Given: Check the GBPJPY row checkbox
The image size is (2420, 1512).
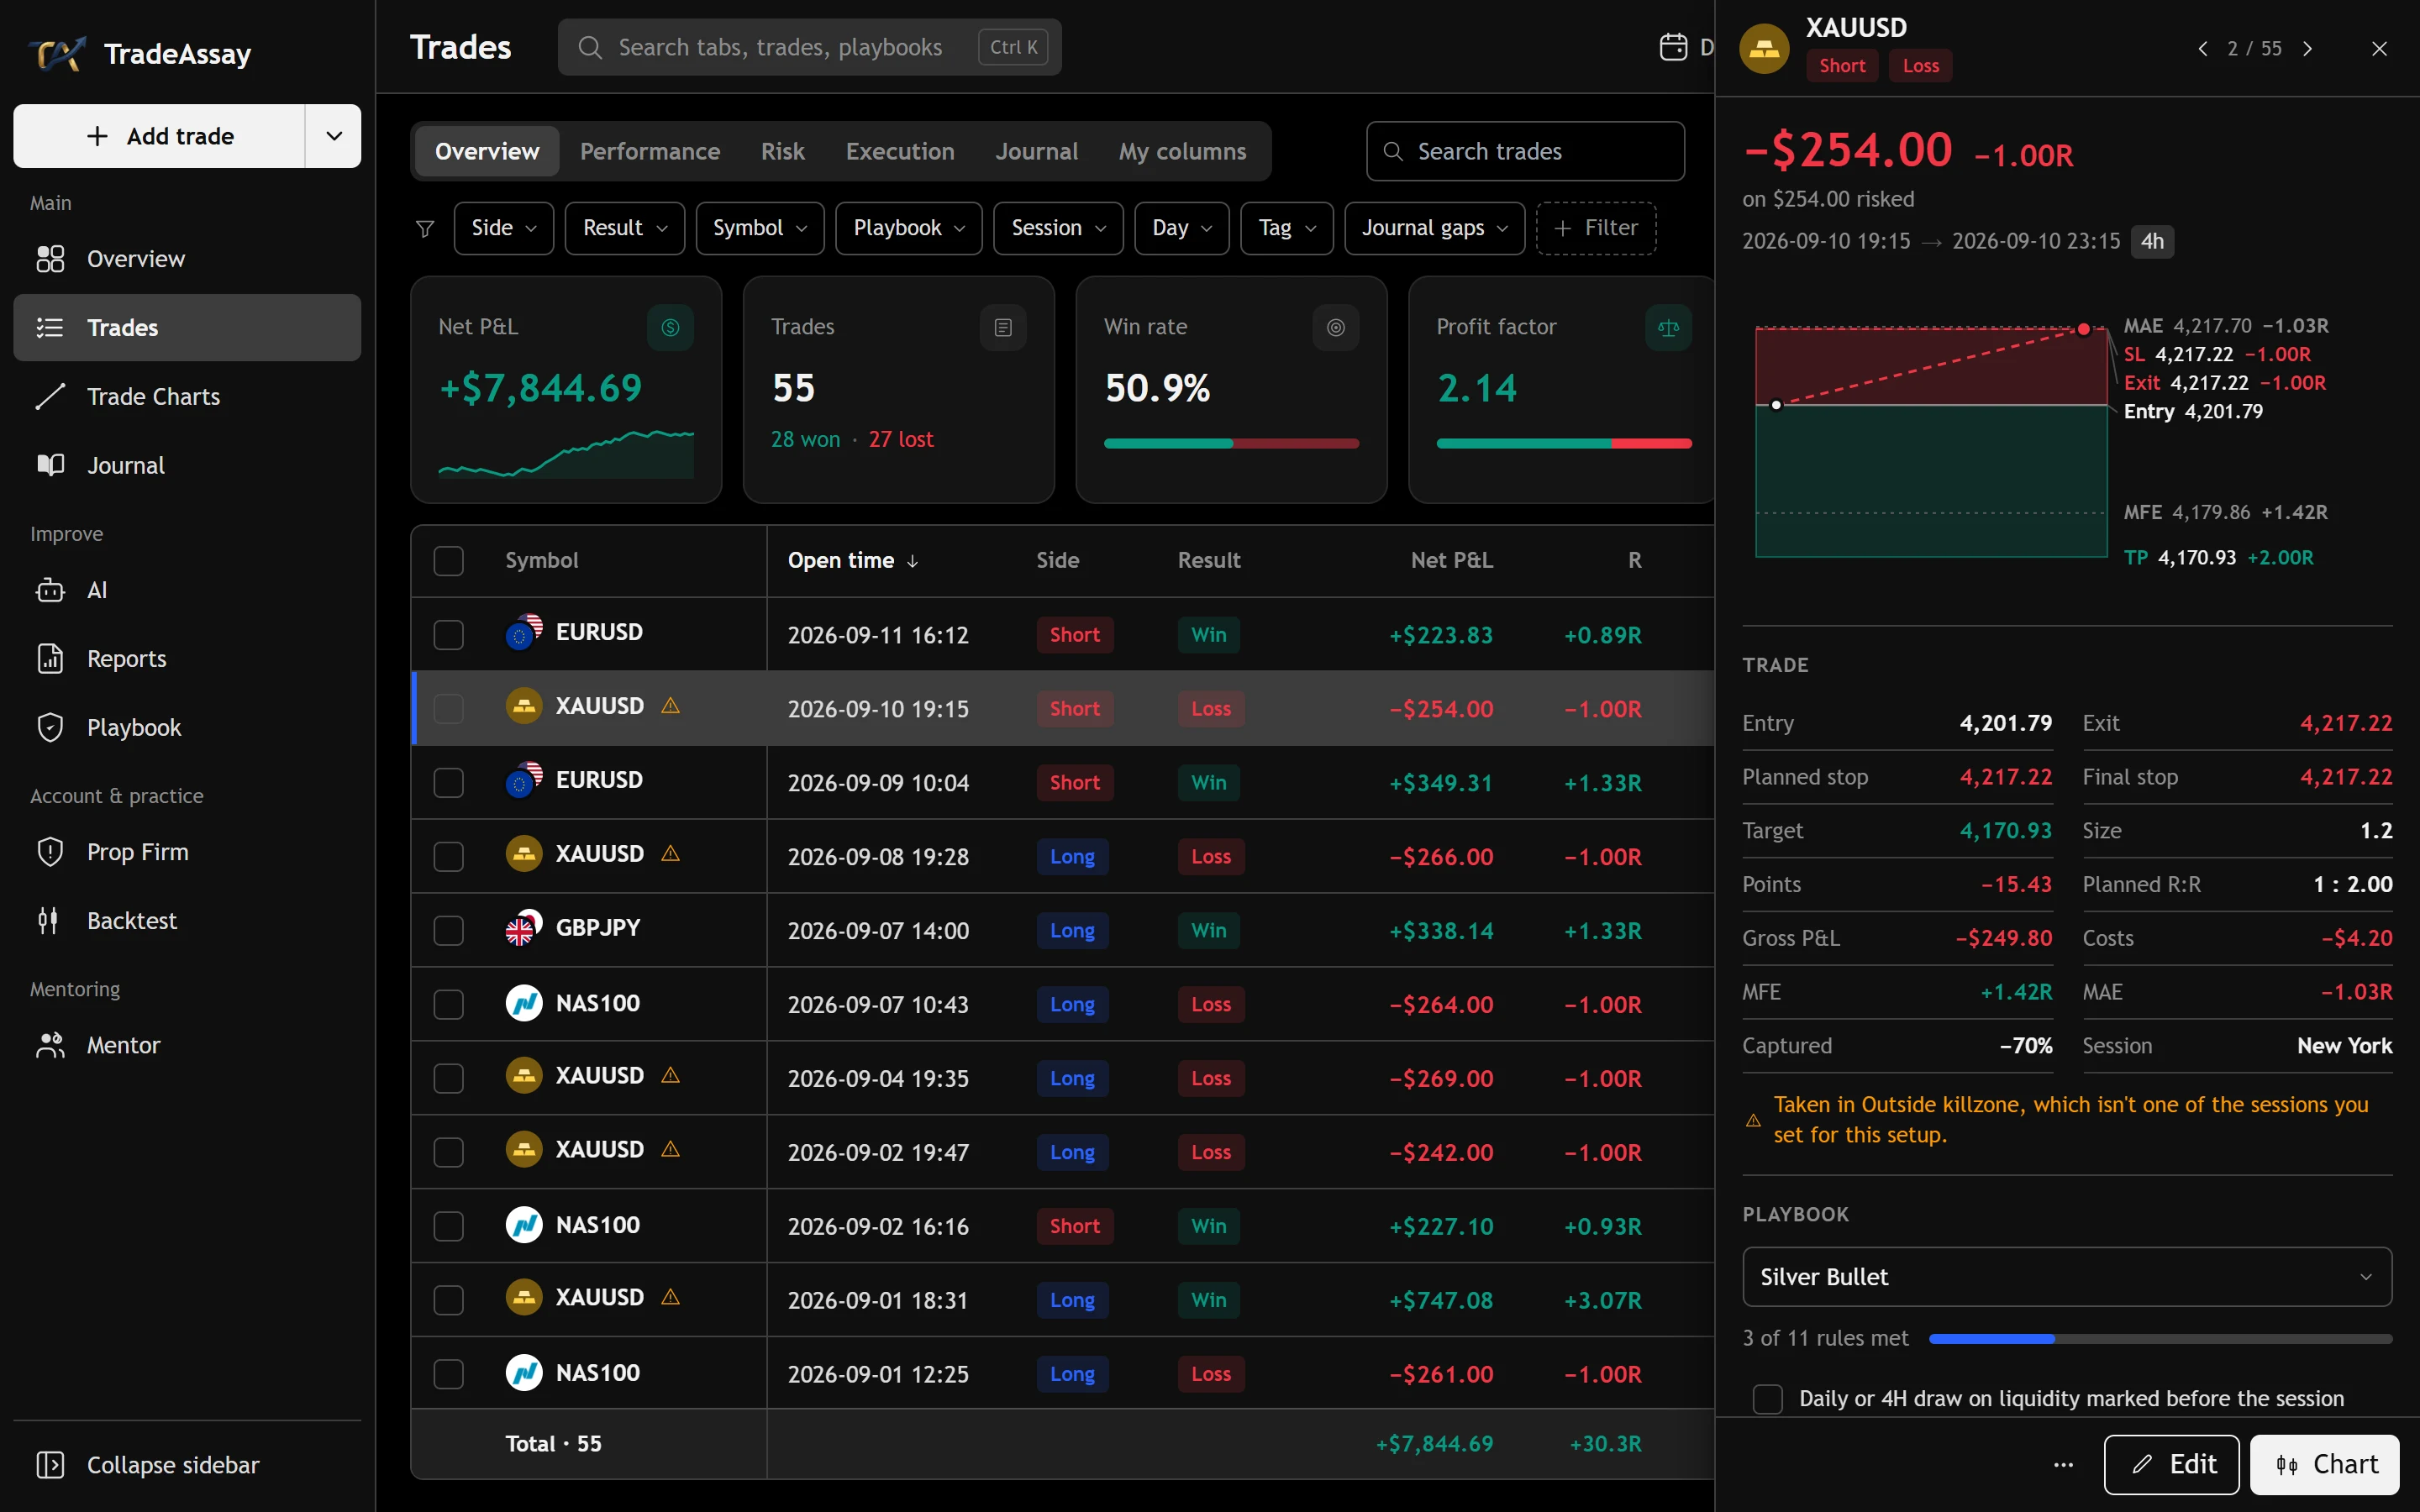Looking at the screenshot, I should [x=449, y=931].
